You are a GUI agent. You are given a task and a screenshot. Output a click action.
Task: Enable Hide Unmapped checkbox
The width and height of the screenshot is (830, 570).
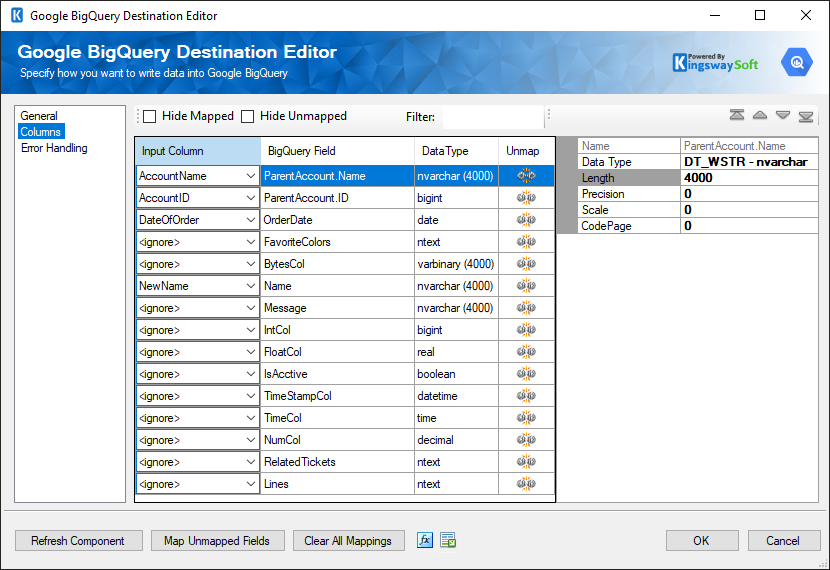pyautogui.click(x=248, y=116)
